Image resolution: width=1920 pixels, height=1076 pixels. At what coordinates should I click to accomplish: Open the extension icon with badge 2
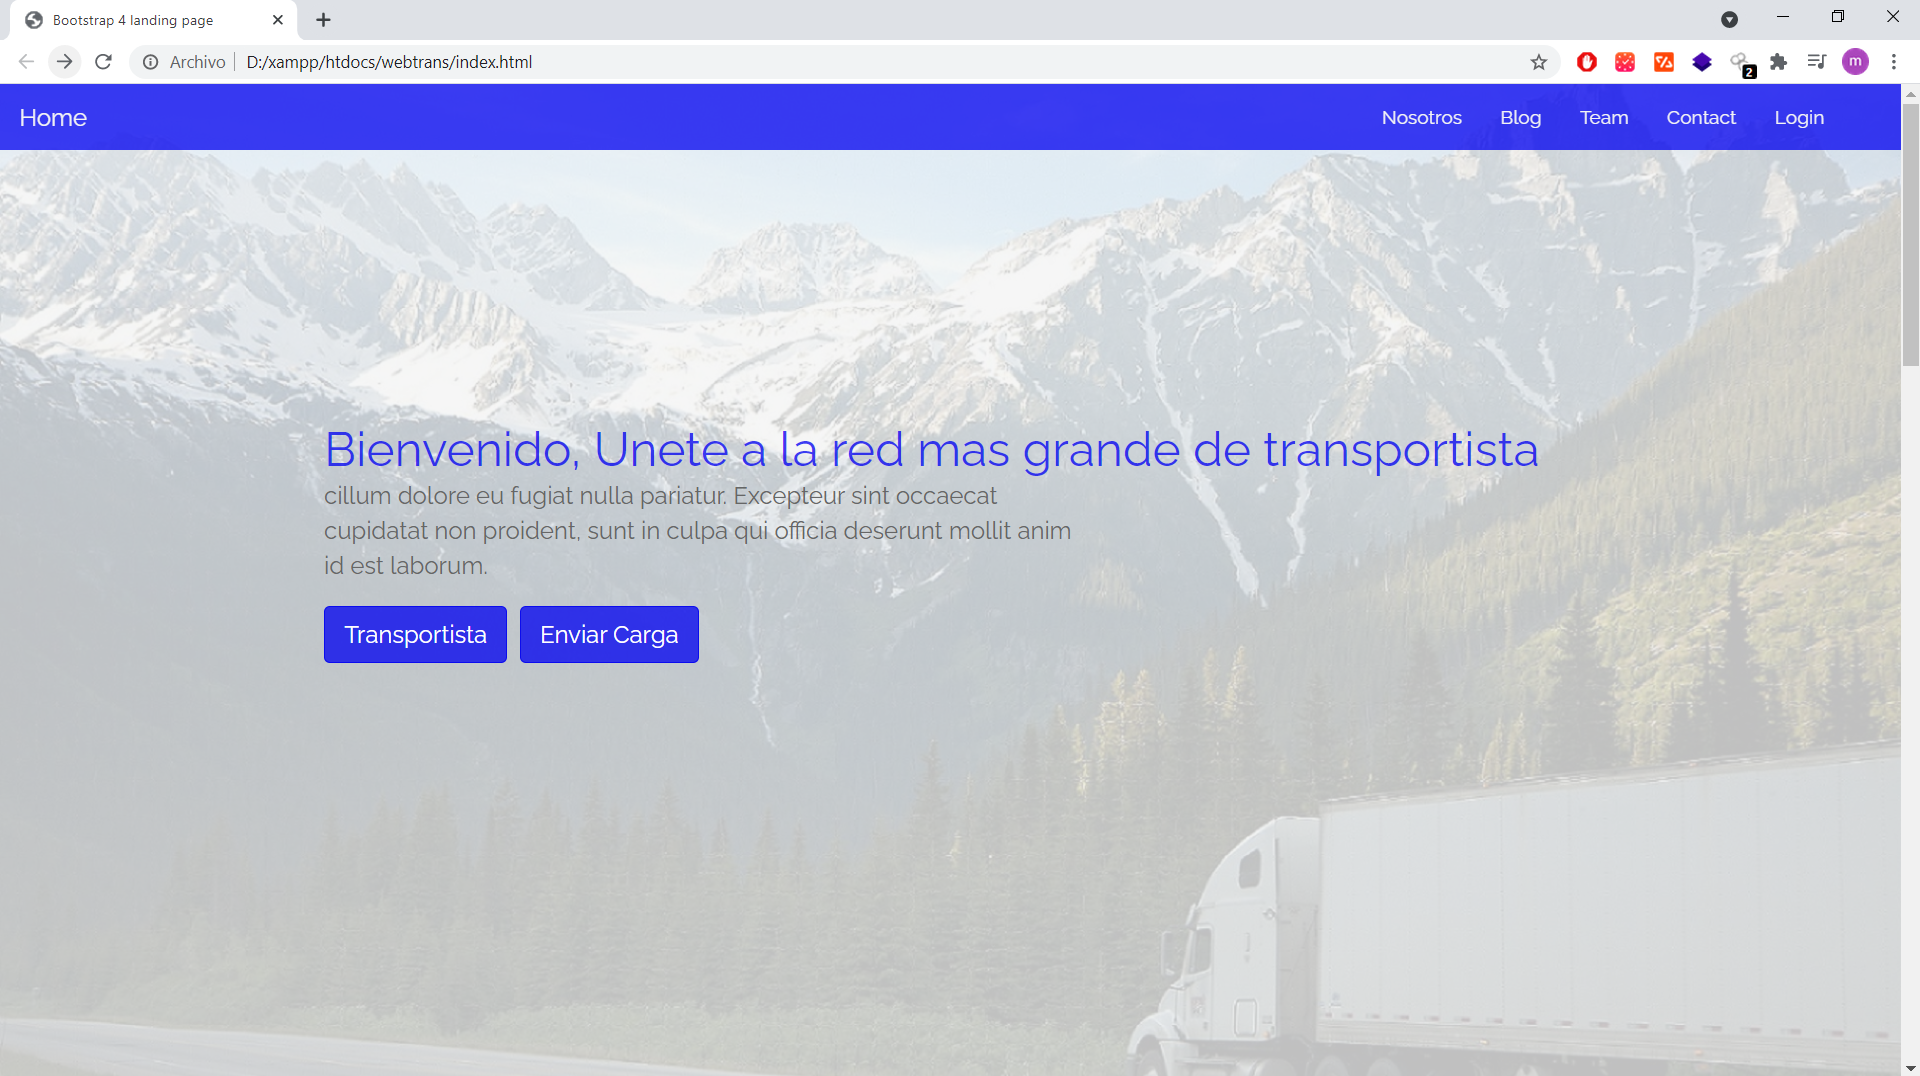pyautogui.click(x=1742, y=64)
